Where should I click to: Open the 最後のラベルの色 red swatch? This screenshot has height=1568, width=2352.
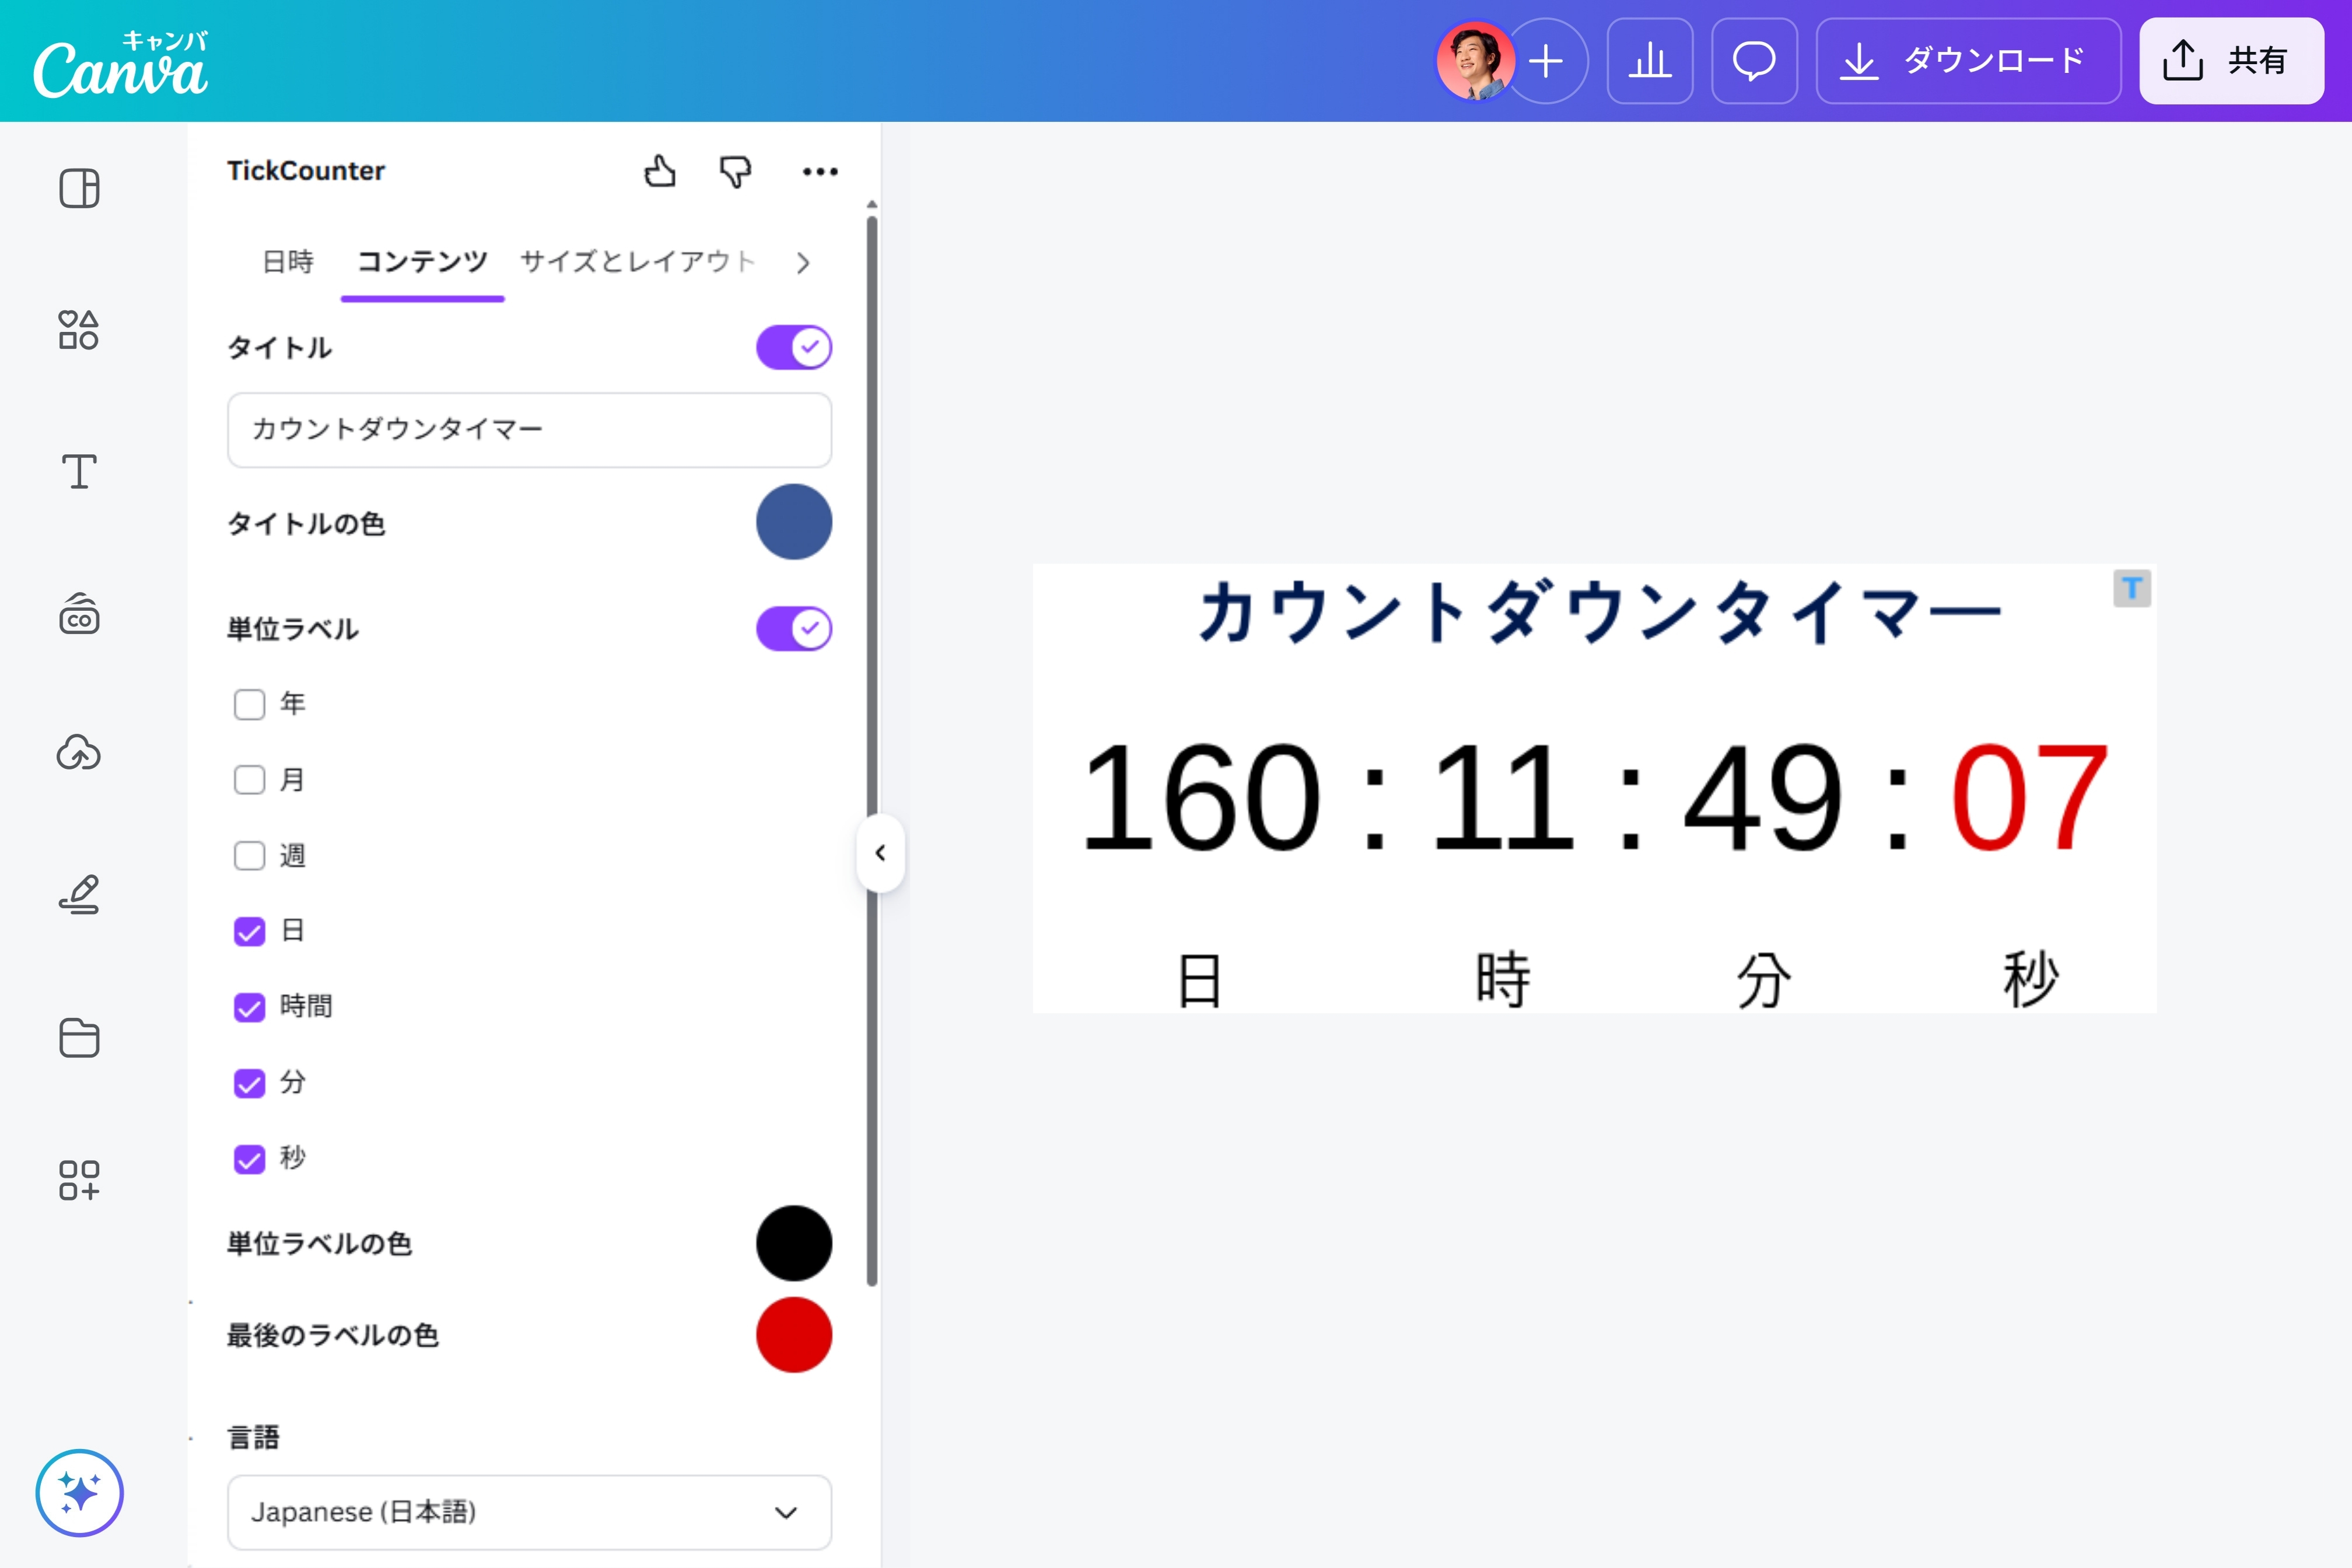(794, 1335)
